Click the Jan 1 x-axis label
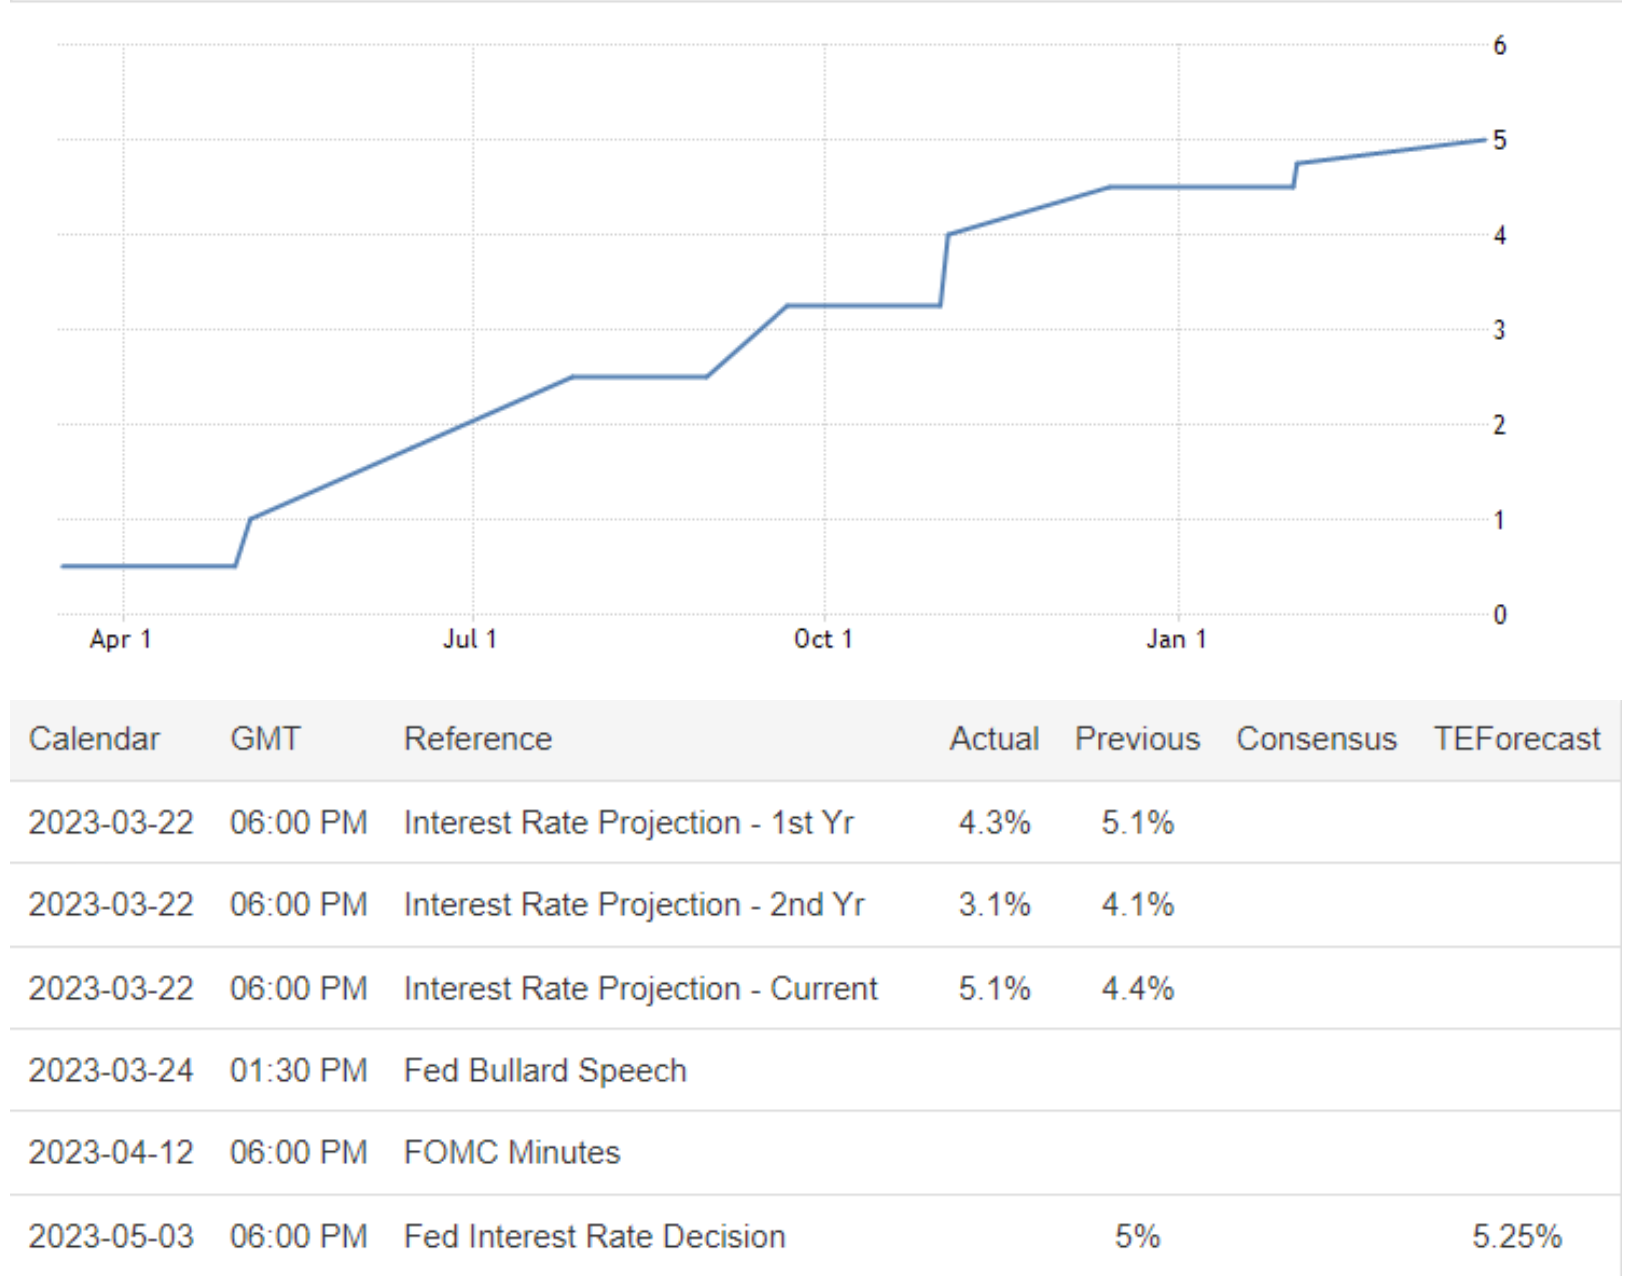Image resolution: width=1630 pixels, height=1280 pixels. pos(1176,639)
